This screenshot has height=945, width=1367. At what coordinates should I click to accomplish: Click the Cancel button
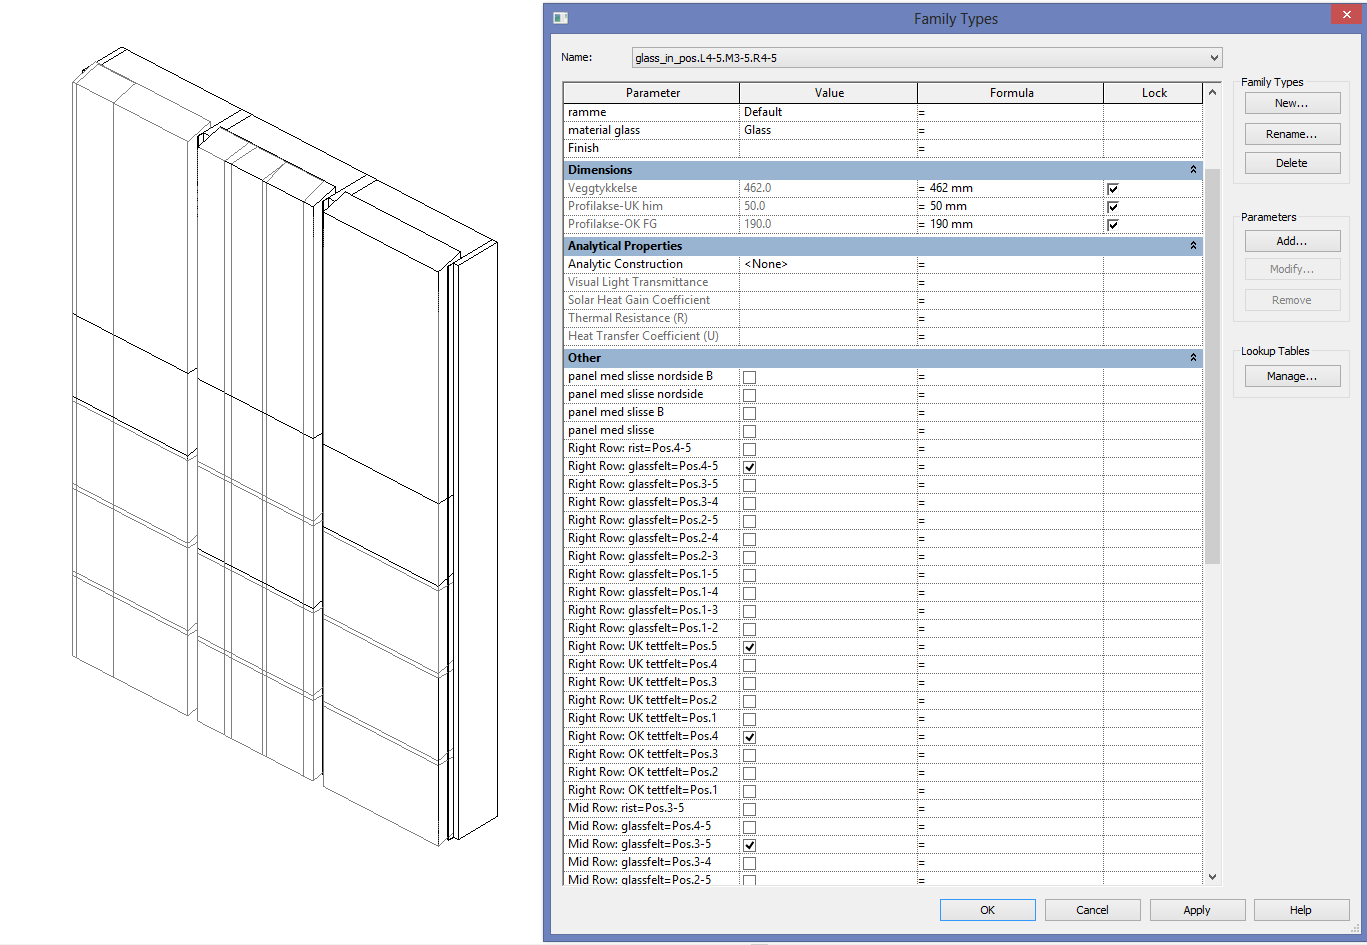1092,910
